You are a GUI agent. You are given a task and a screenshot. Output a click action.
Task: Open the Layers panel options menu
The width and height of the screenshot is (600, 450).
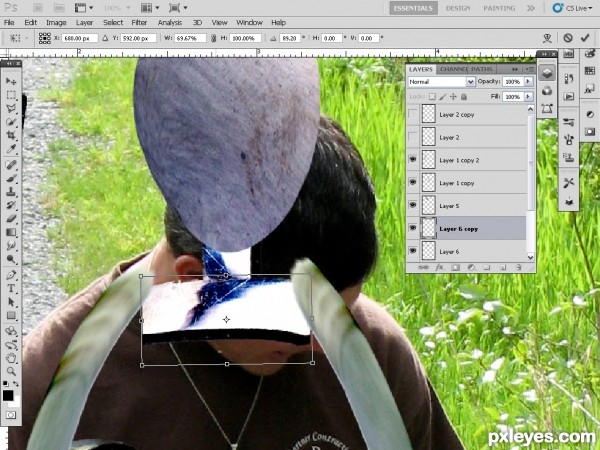pos(530,69)
